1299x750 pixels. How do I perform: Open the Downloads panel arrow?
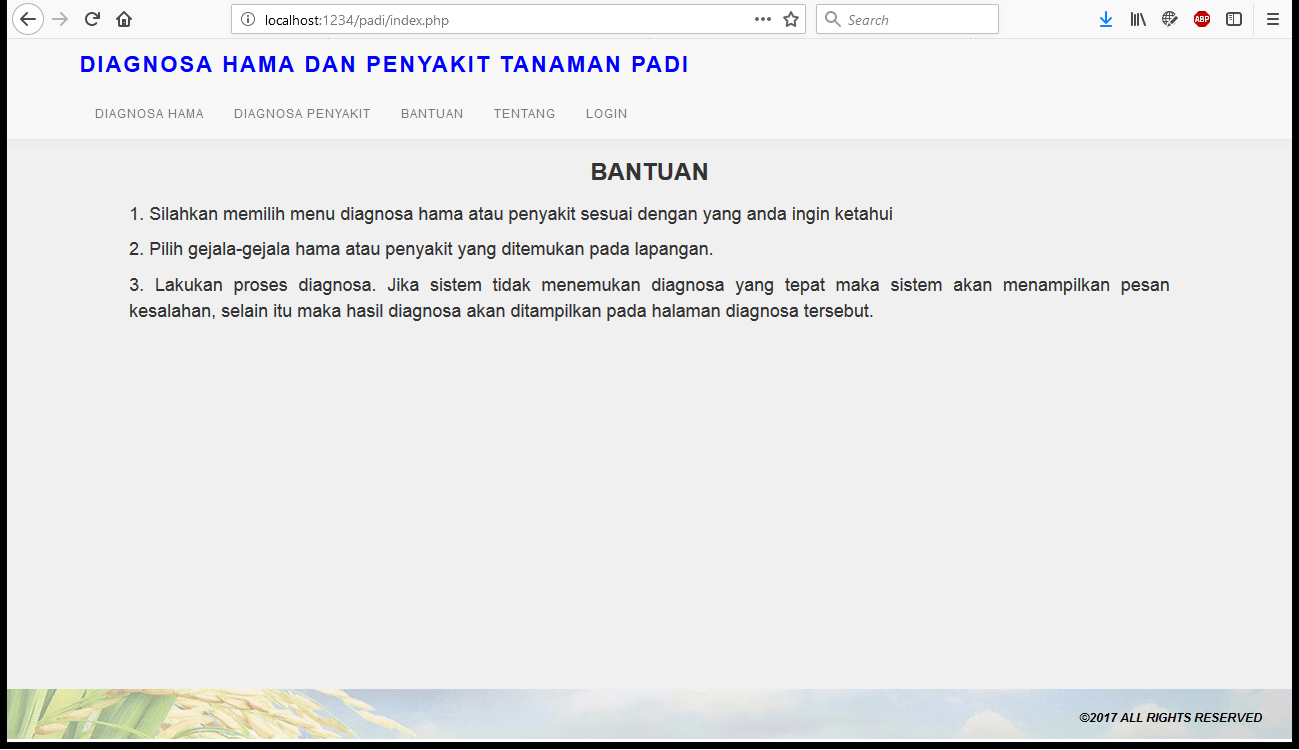1105,19
